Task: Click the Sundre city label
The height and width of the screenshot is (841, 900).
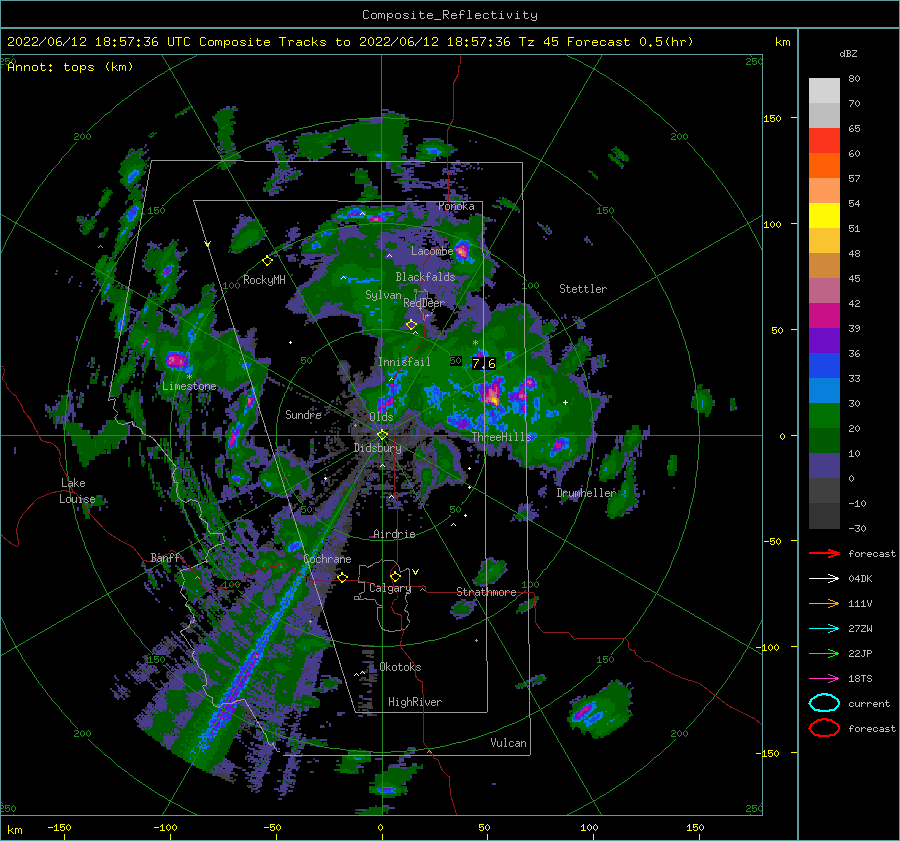Action: coord(303,414)
